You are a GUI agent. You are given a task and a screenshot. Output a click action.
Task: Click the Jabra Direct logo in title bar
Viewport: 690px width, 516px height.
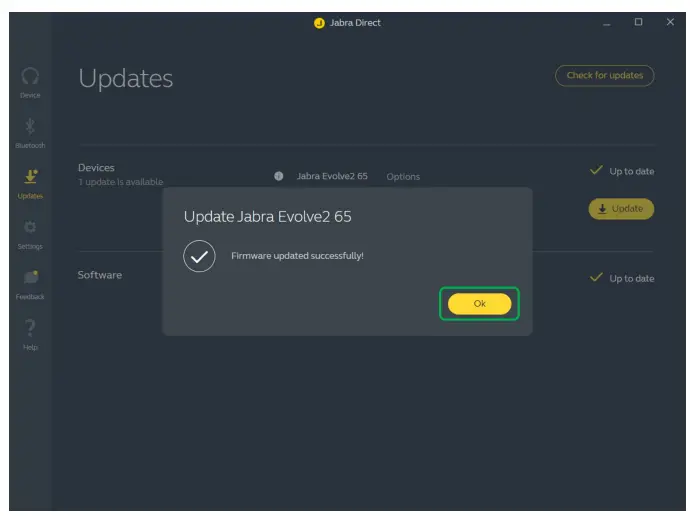(x=319, y=23)
